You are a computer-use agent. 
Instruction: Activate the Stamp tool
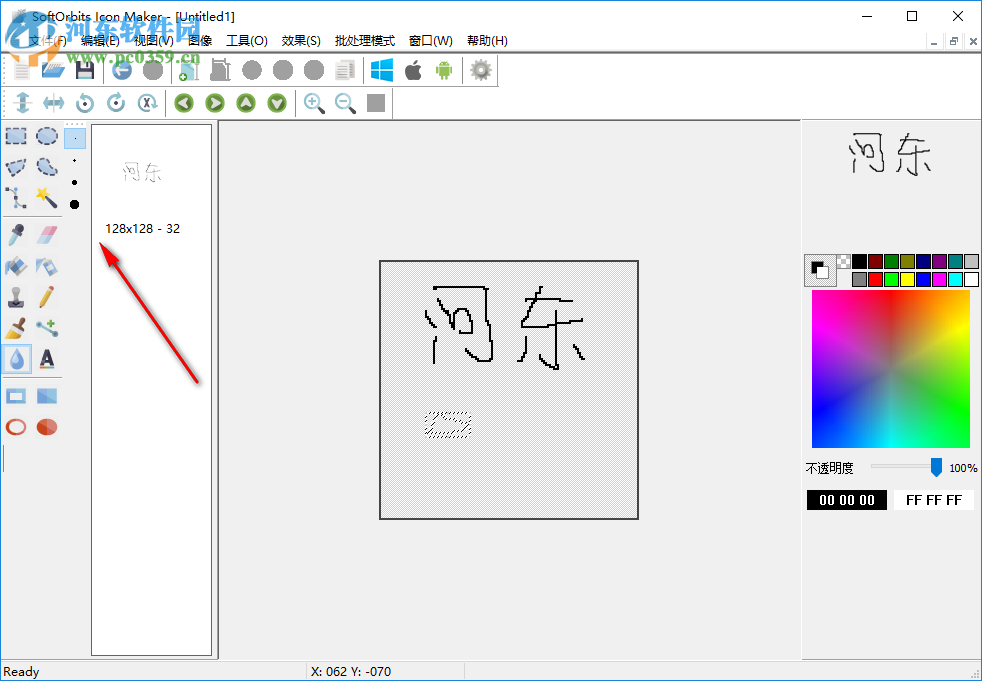pyautogui.click(x=16, y=295)
